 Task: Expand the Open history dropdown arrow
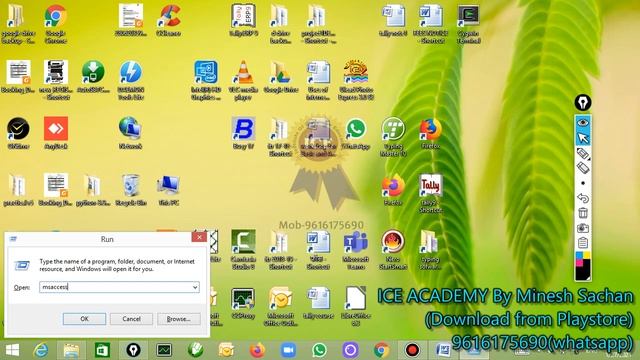[195, 287]
